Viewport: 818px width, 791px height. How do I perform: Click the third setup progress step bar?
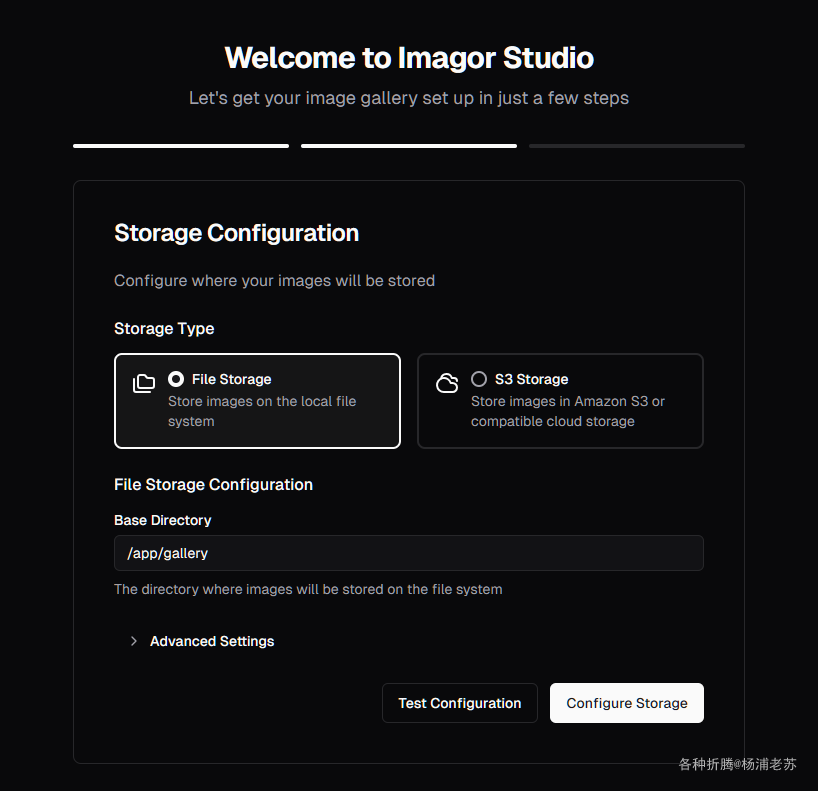pyautogui.click(x=636, y=146)
